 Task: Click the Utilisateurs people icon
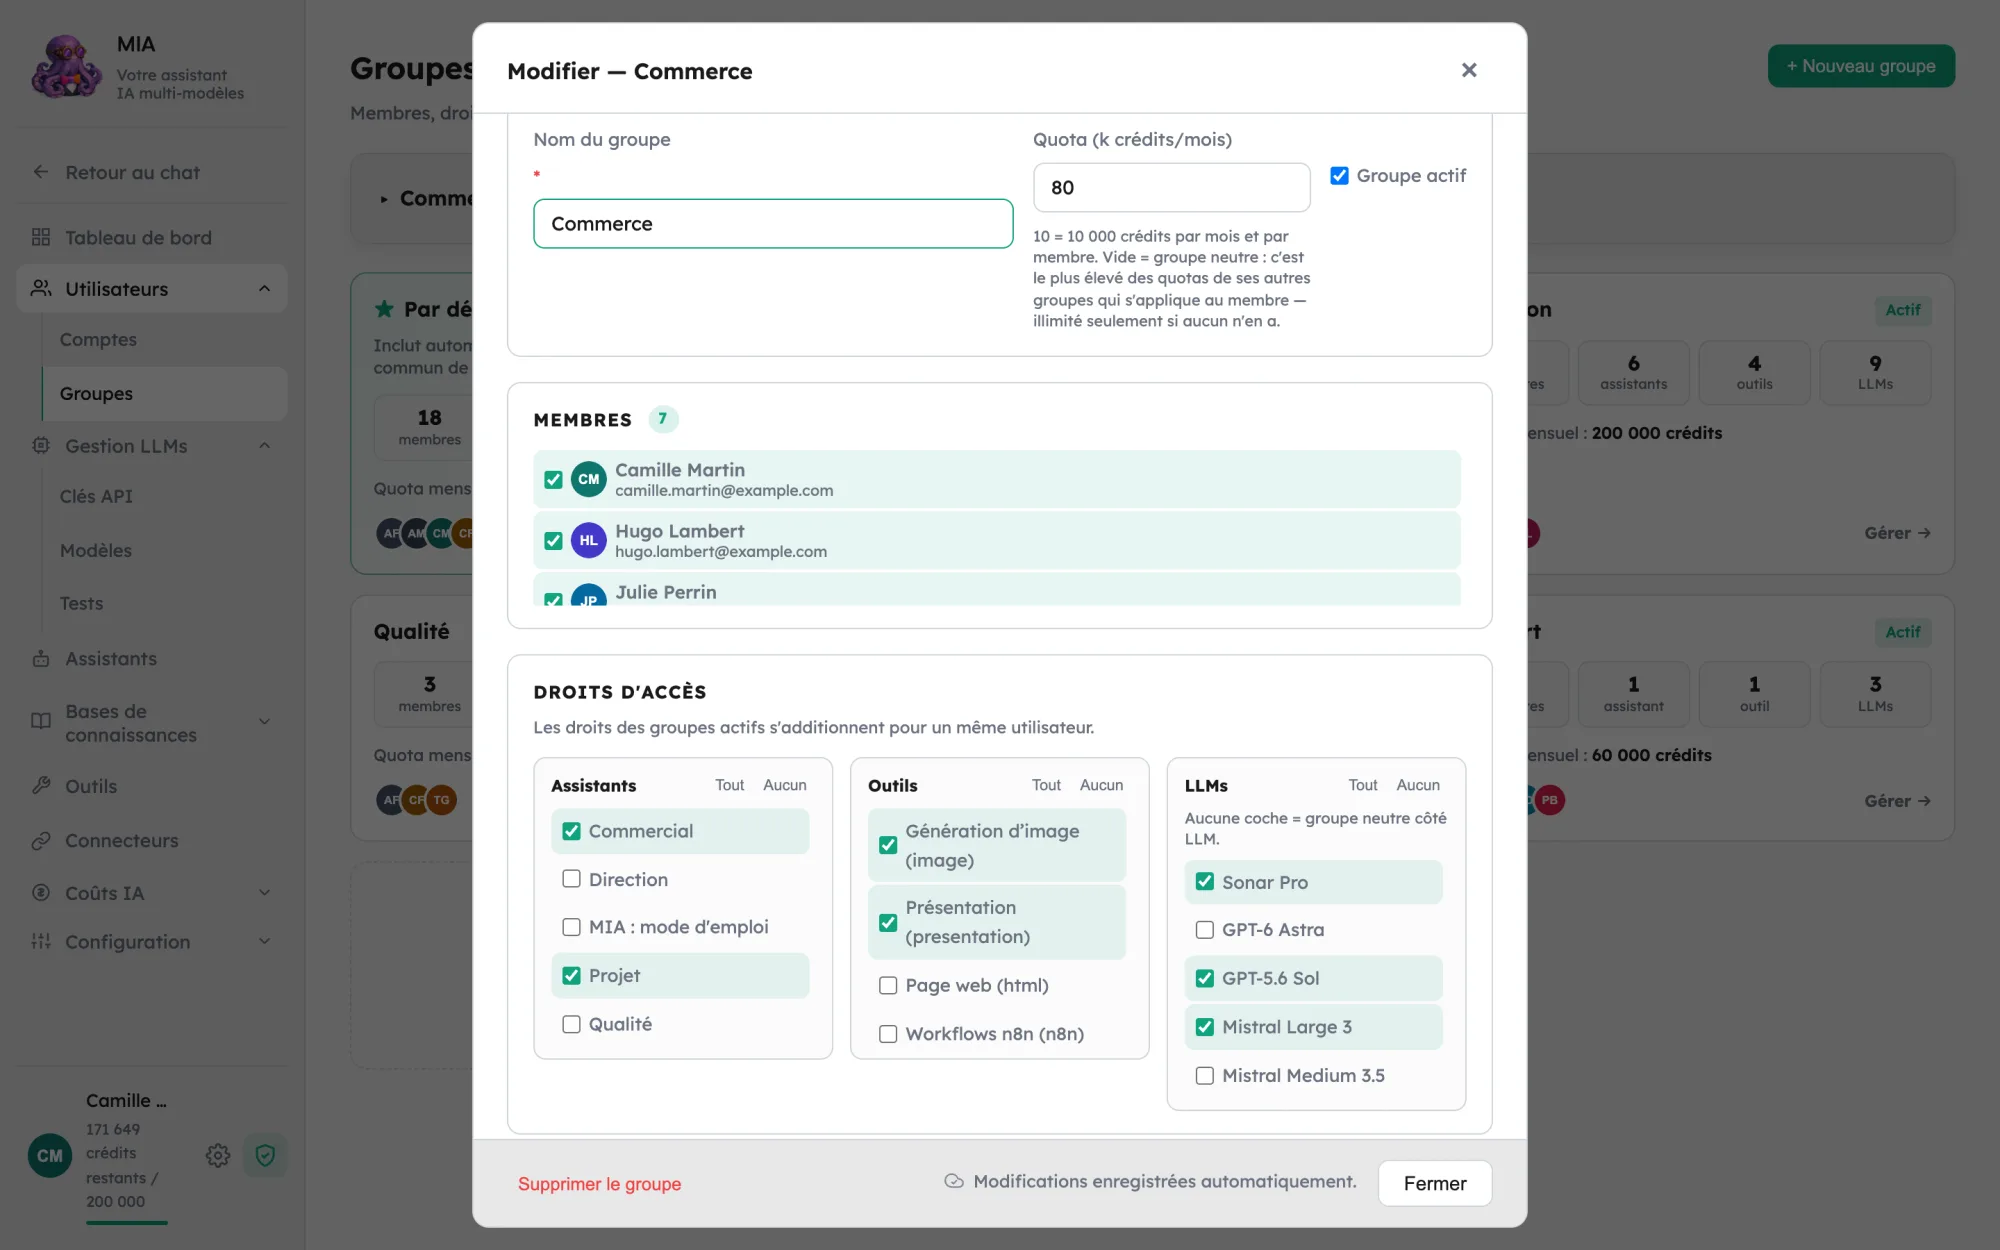[41, 288]
